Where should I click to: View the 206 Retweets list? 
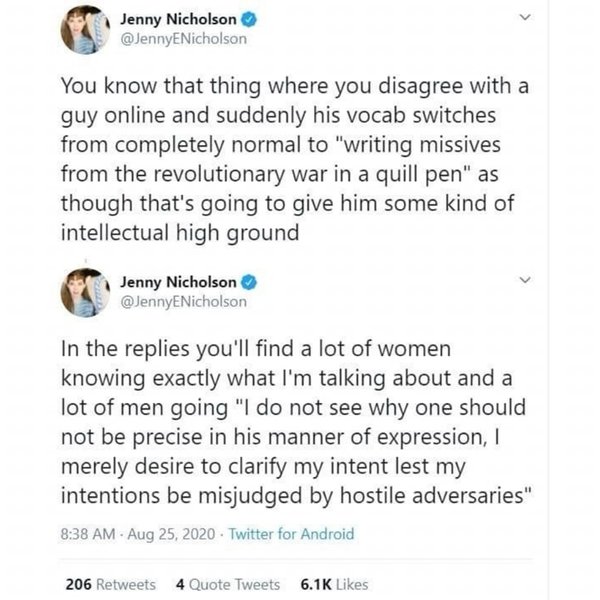pyautogui.click(x=109, y=583)
